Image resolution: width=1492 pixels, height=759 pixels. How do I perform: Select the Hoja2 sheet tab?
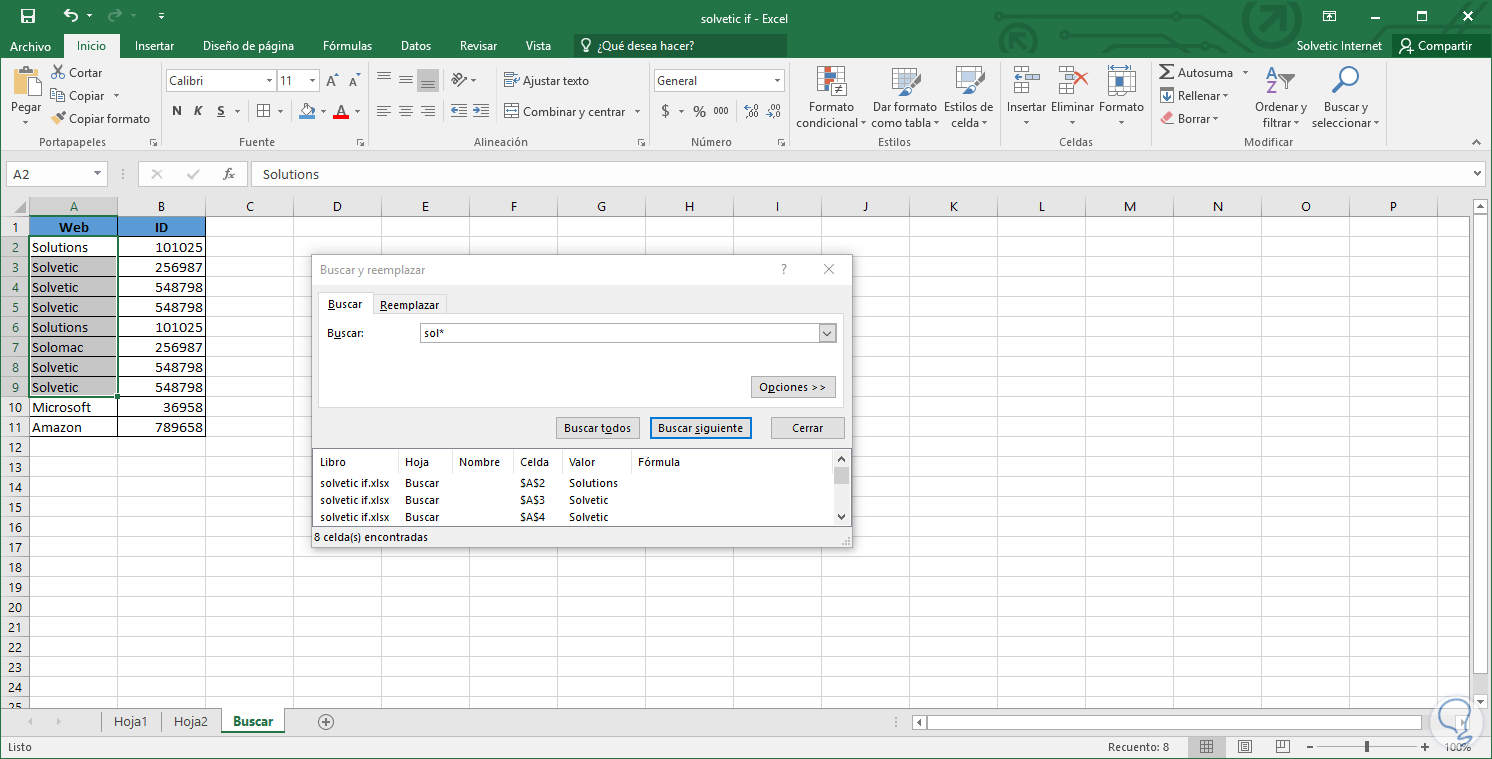point(190,720)
